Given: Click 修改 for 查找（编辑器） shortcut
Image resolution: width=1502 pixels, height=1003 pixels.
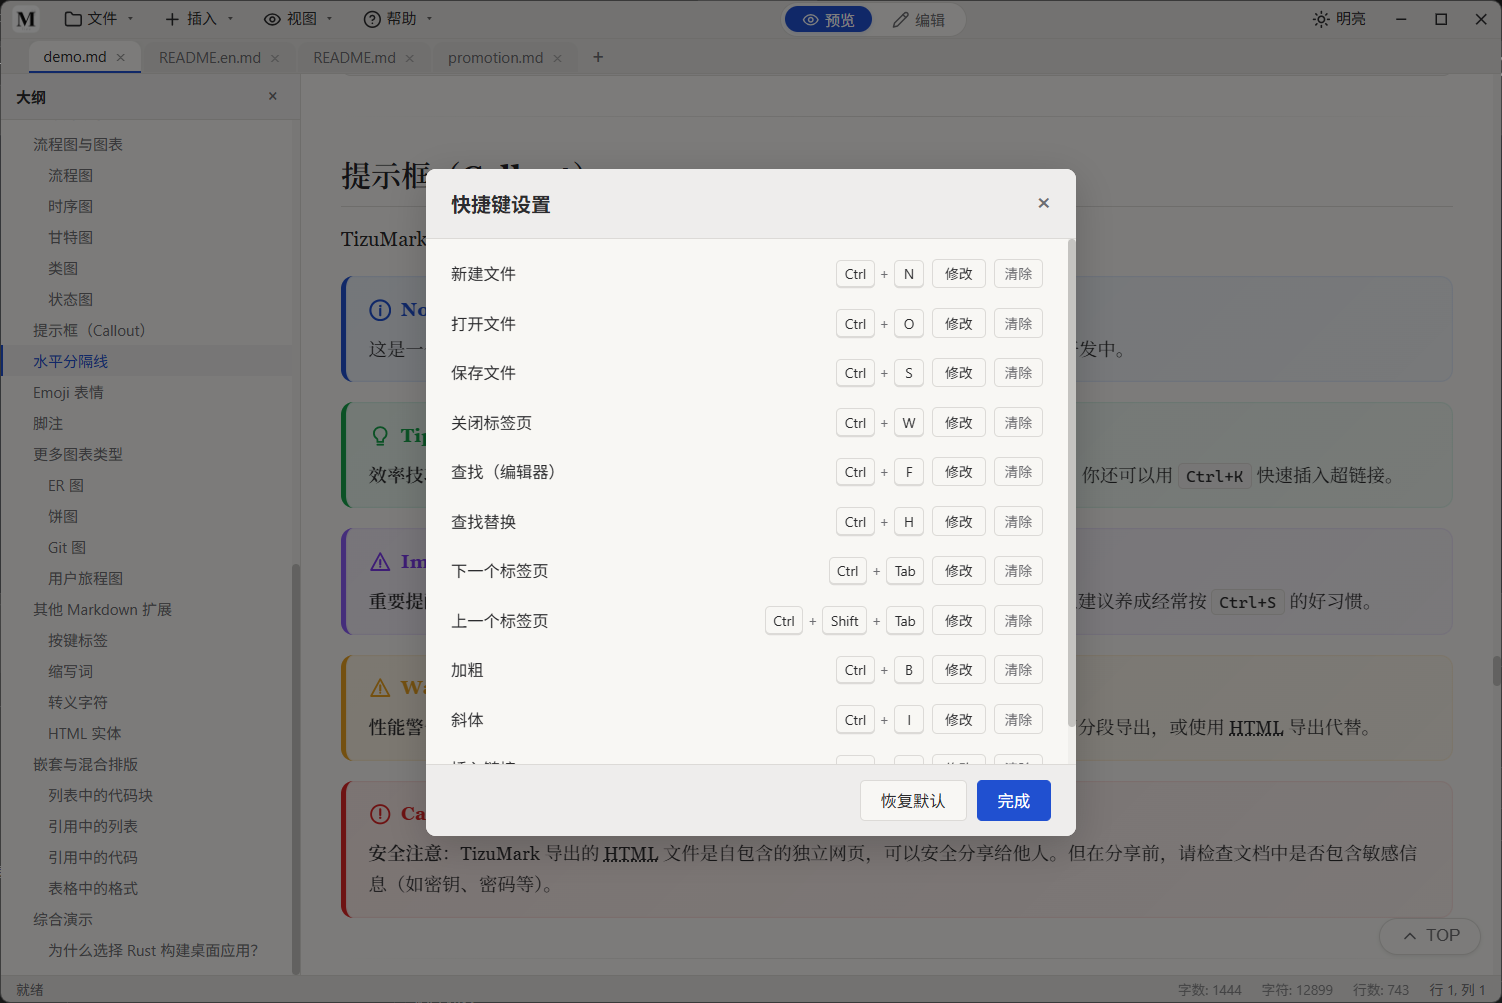Looking at the screenshot, I should pyautogui.click(x=959, y=472).
